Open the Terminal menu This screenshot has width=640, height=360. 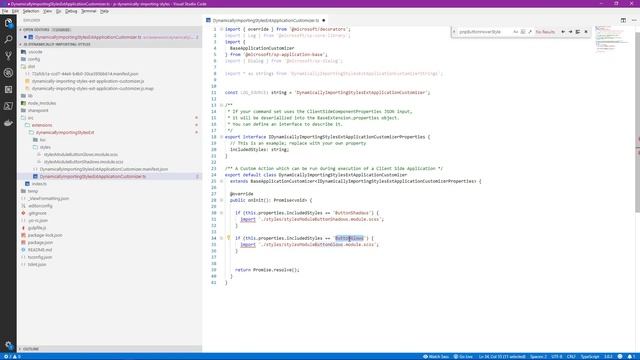coord(89,11)
